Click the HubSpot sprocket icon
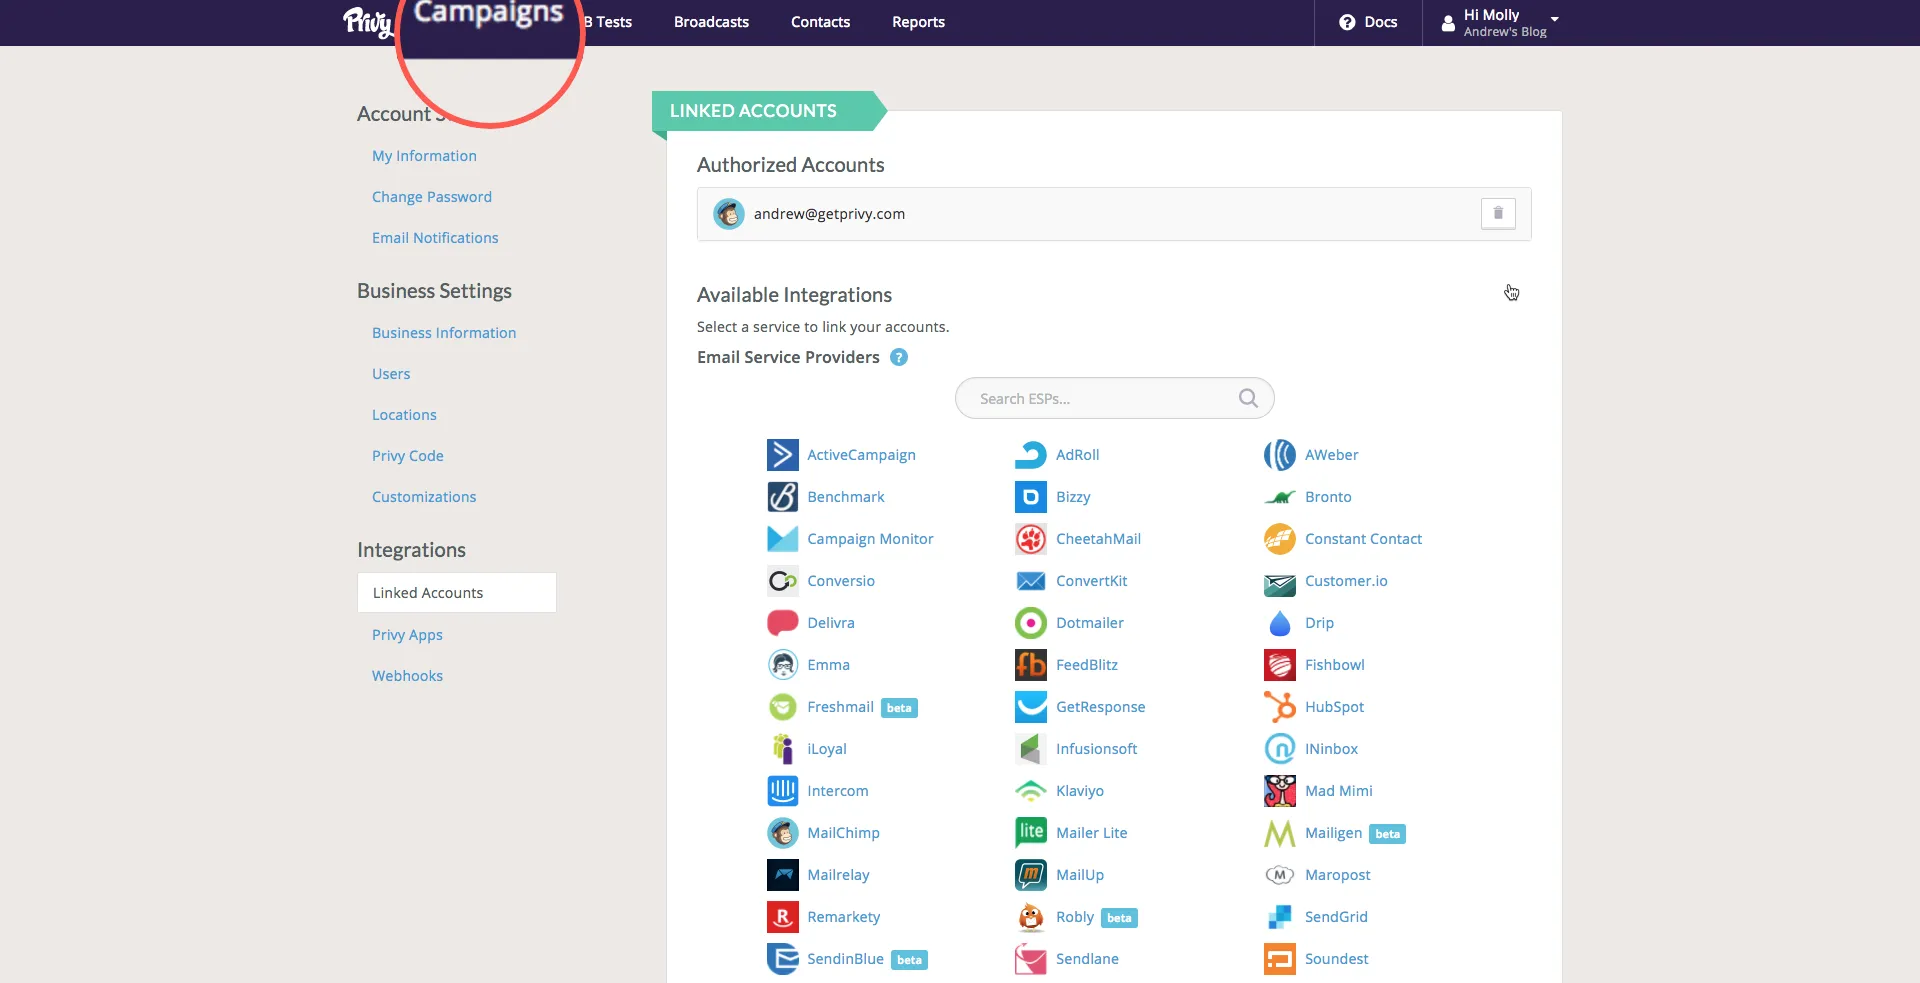 point(1280,707)
